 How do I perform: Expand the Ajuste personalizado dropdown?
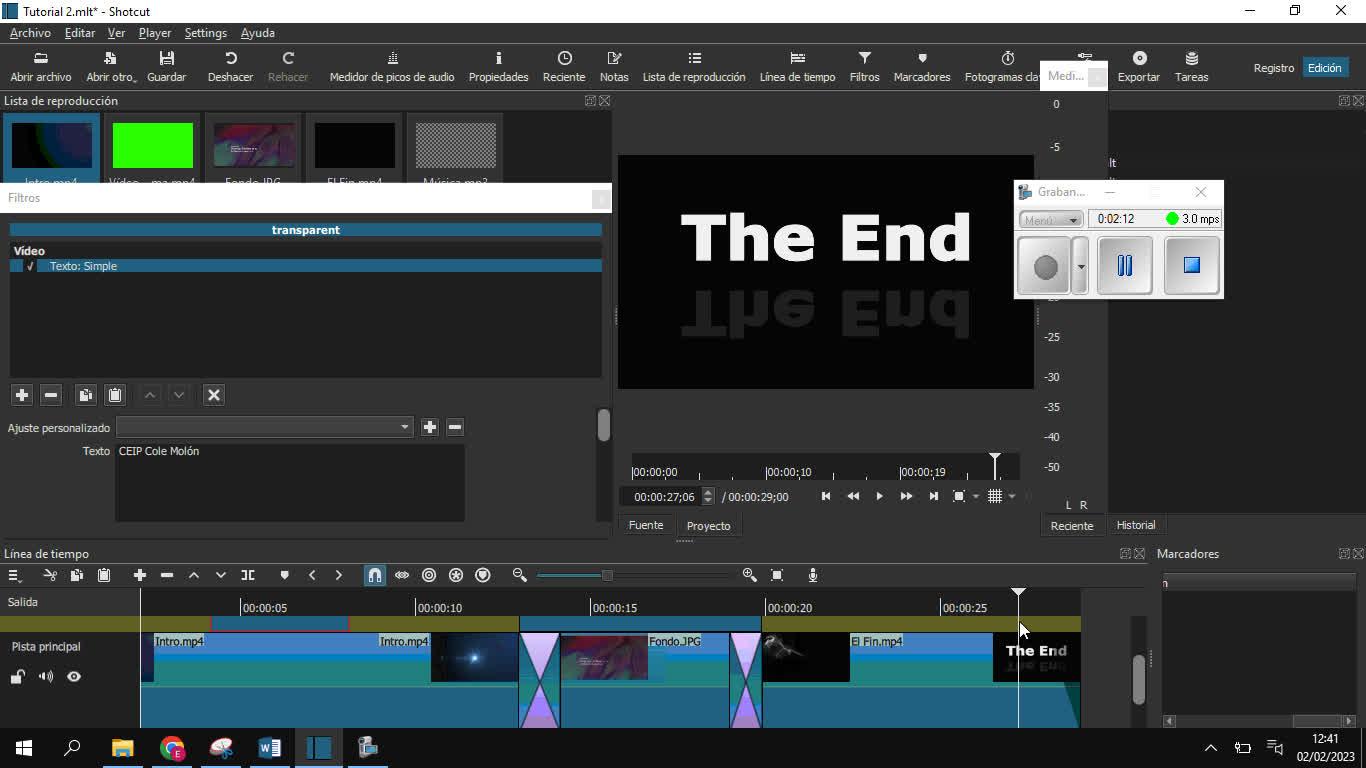(264, 427)
